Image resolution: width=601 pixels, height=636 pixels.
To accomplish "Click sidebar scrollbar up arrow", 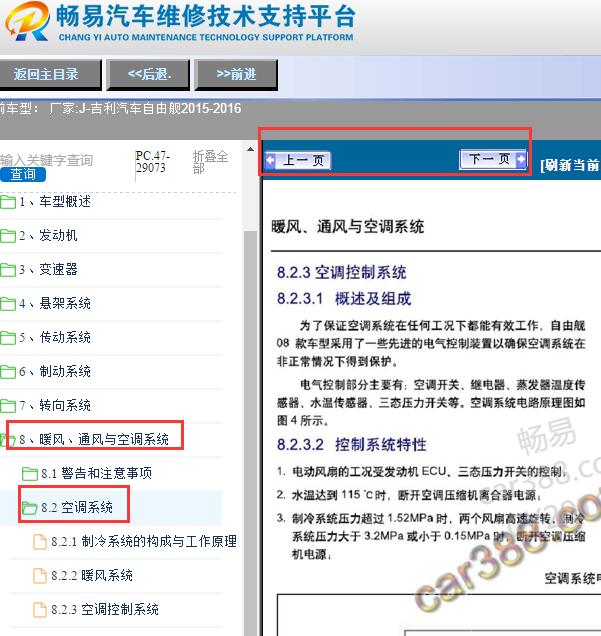I will [251, 149].
